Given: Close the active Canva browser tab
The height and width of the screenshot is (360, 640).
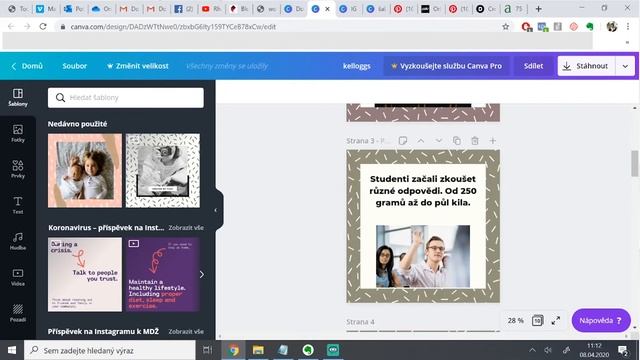Looking at the screenshot, I should point(327,9).
